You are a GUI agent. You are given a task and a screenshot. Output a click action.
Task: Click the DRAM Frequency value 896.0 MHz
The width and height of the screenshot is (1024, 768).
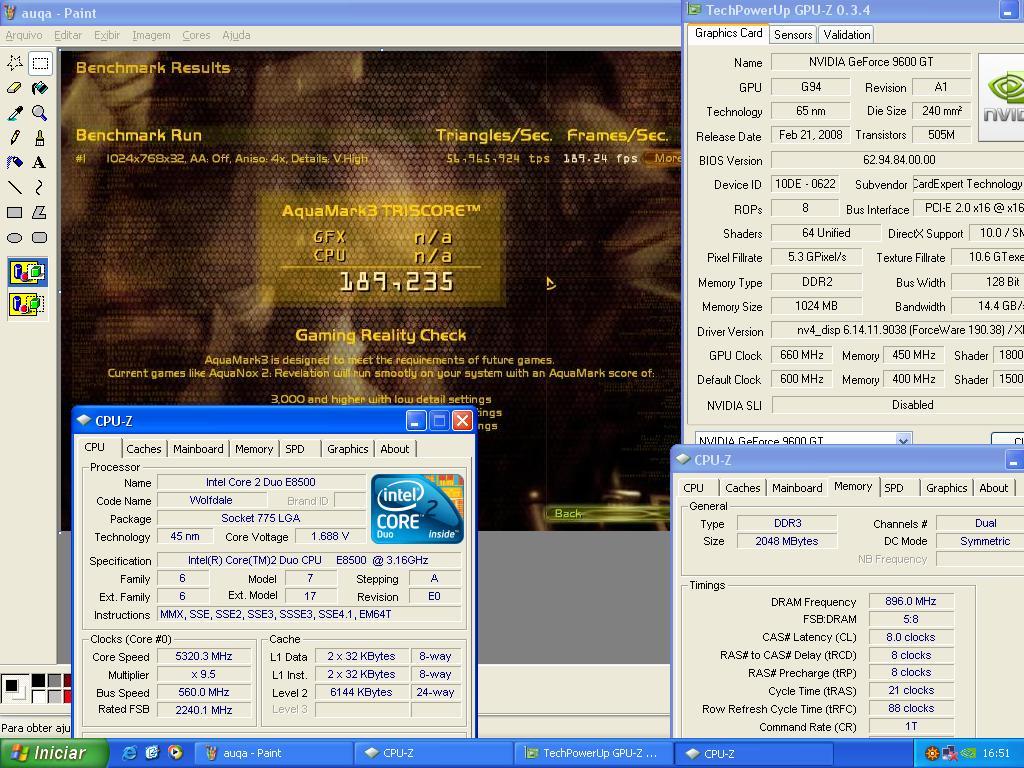point(910,601)
